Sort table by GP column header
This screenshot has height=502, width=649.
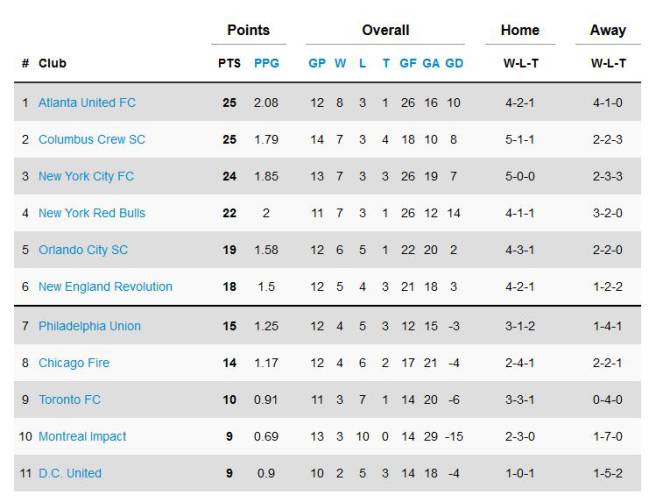pyautogui.click(x=317, y=63)
